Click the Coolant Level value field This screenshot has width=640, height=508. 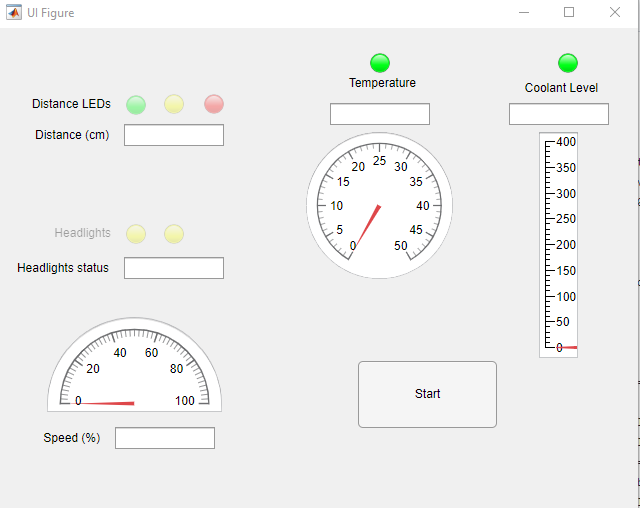tap(559, 114)
